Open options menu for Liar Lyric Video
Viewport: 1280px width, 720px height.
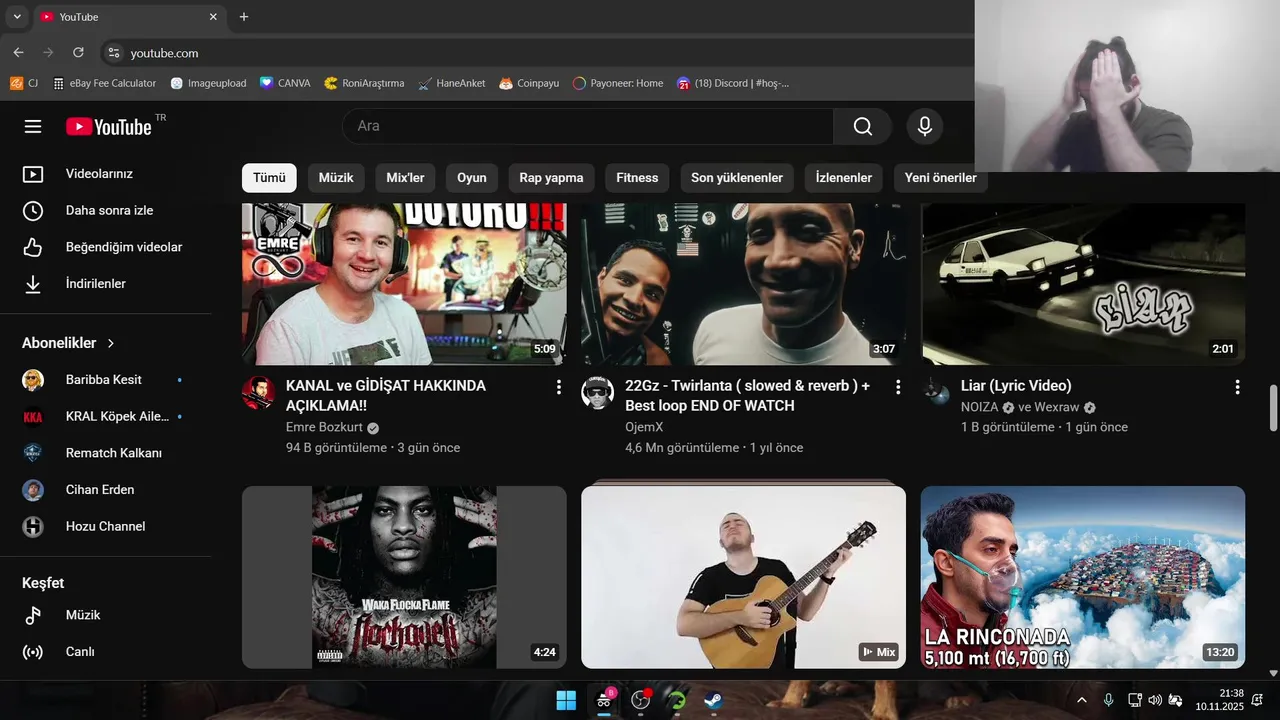click(1237, 387)
